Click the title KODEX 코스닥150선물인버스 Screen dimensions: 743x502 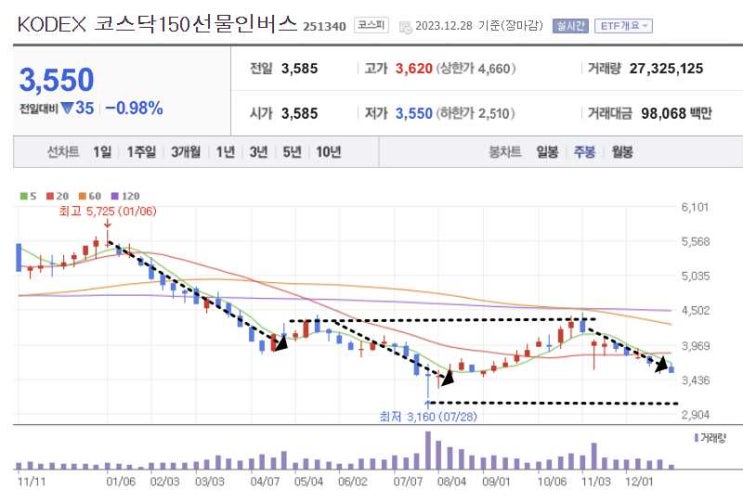(x=157, y=24)
